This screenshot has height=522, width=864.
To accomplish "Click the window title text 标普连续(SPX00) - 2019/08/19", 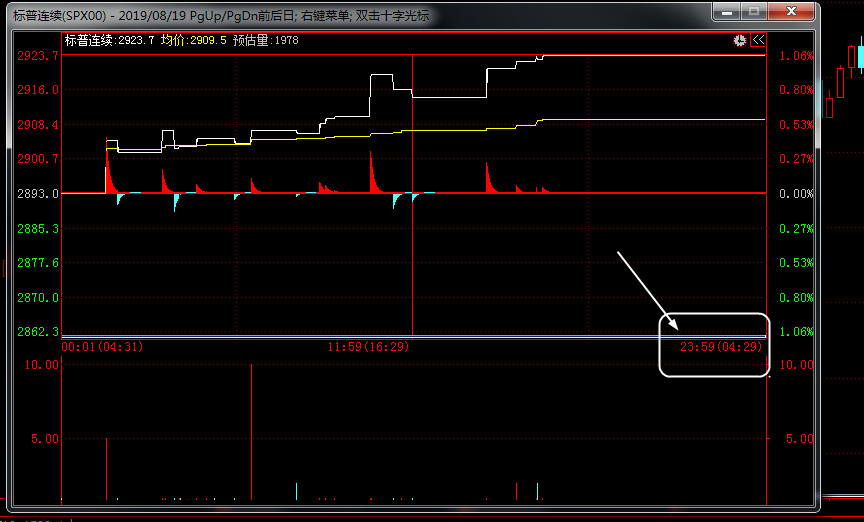I will pyautogui.click(x=100, y=15).
